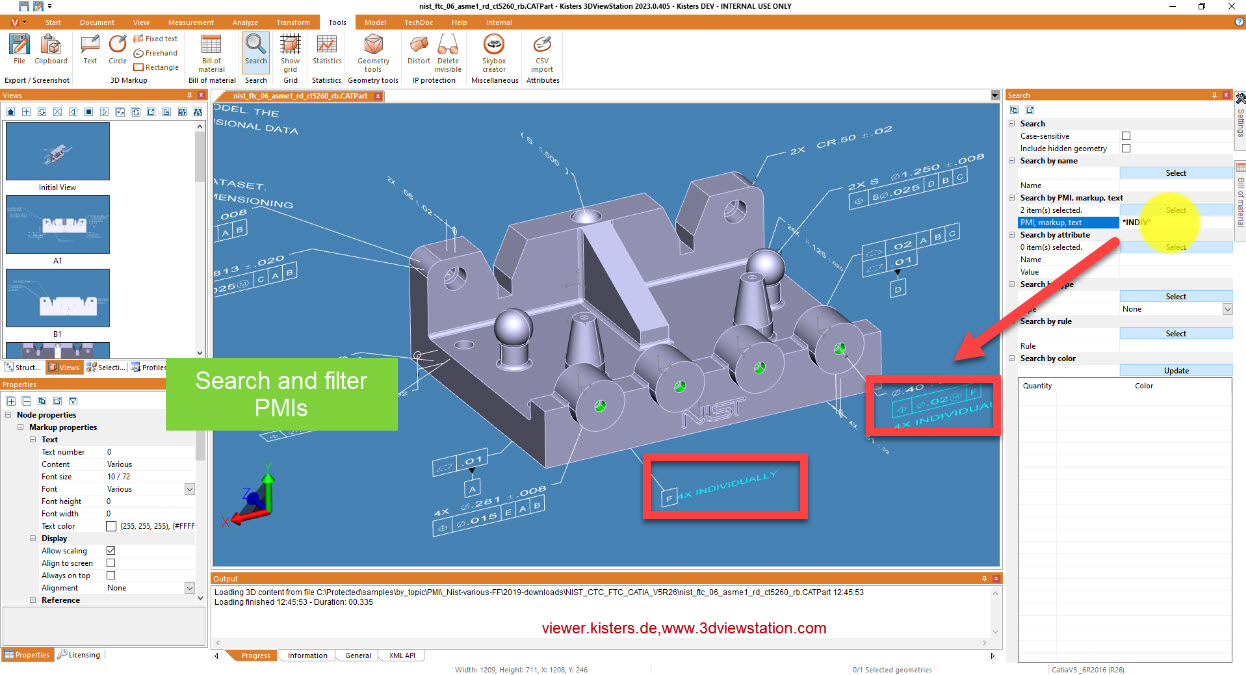Image resolution: width=1246 pixels, height=675 pixels.
Task: Choose the Freehand markup tool
Action: click(155, 53)
